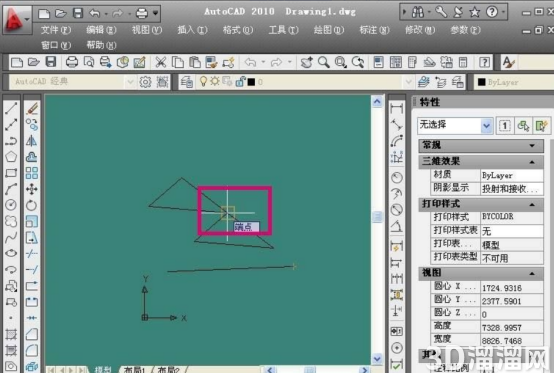This screenshot has height=374, width=554.
Task: Collapse the 打印样式 properties section
Action: coord(532,204)
